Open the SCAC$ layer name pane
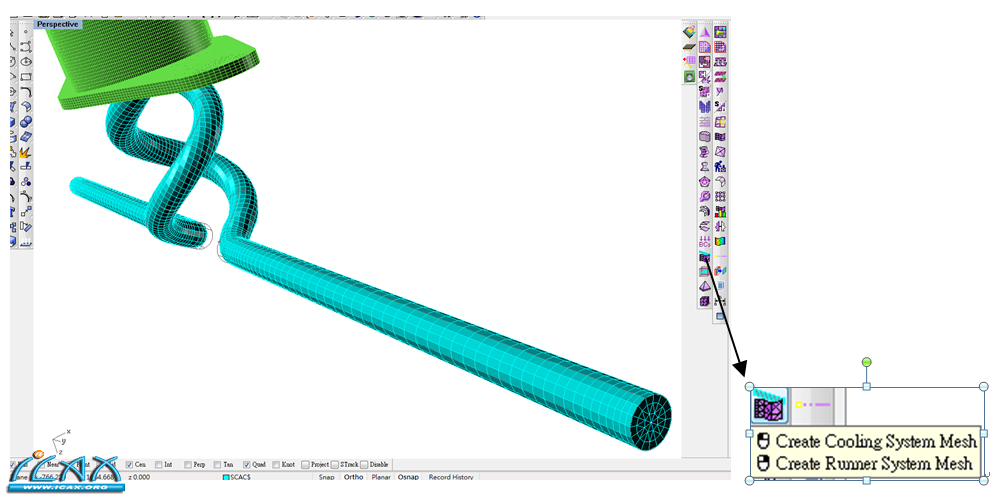This screenshot has width=1002, height=499. pyautogui.click(x=241, y=477)
